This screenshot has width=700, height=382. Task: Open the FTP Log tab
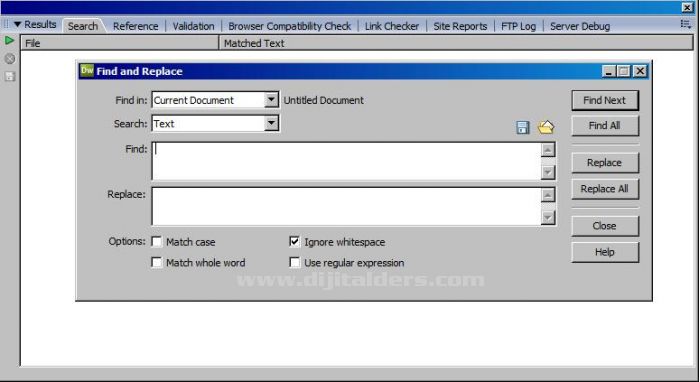(518, 26)
